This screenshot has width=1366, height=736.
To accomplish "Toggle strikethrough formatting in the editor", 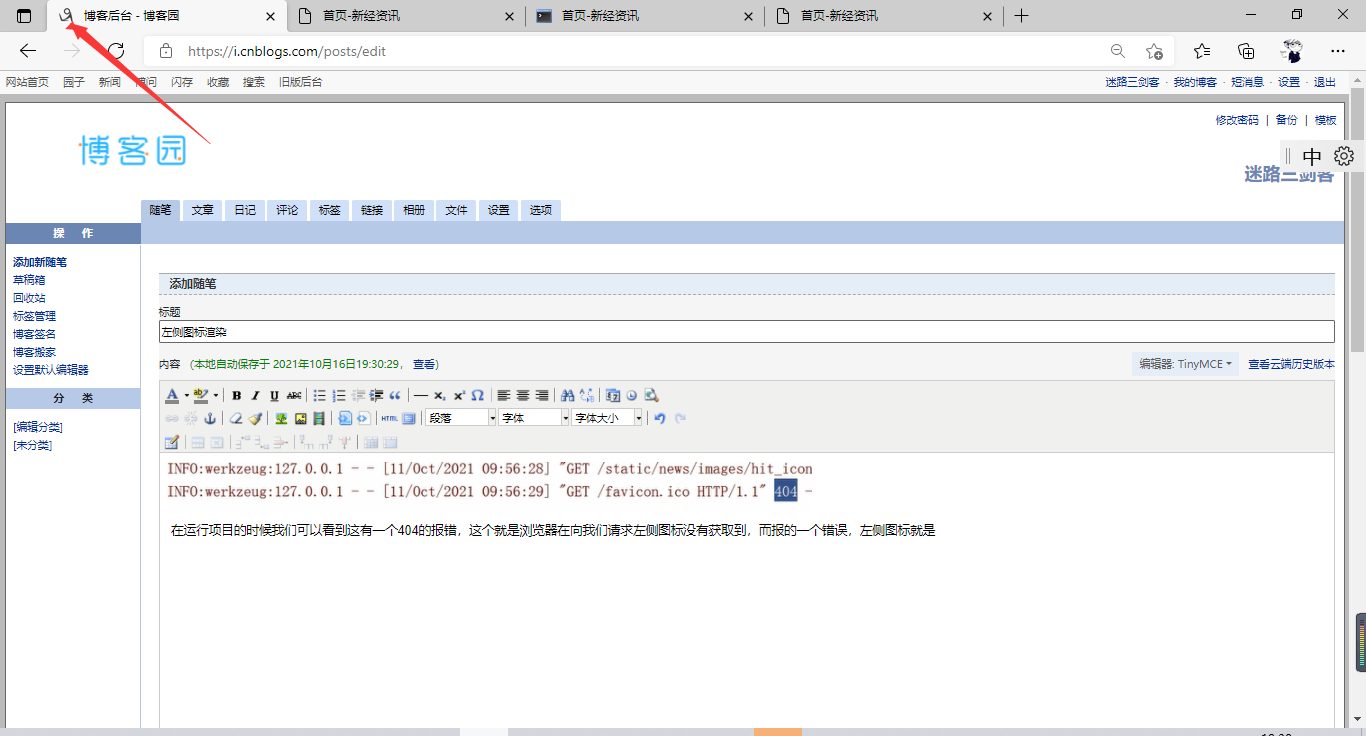I will click(294, 395).
